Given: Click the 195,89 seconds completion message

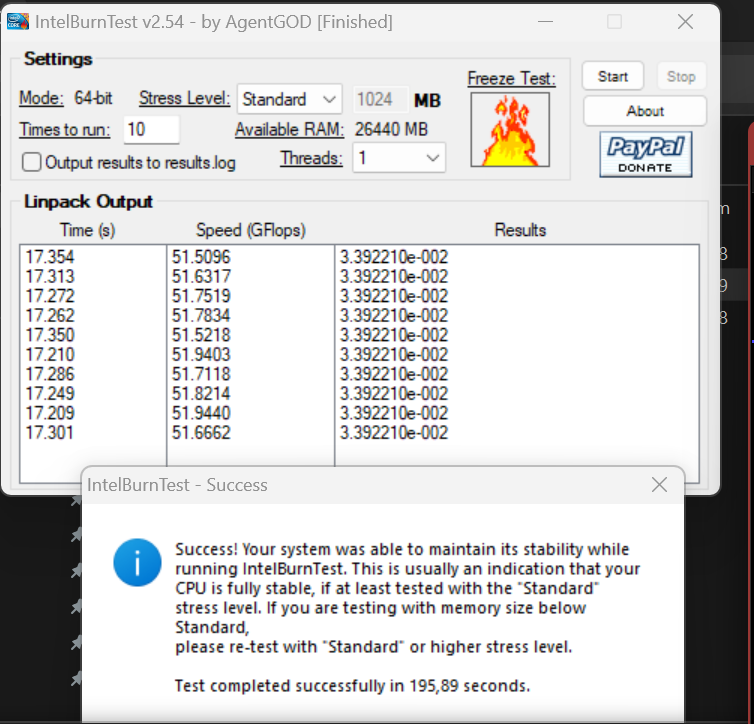Looking at the screenshot, I should tap(352, 686).
